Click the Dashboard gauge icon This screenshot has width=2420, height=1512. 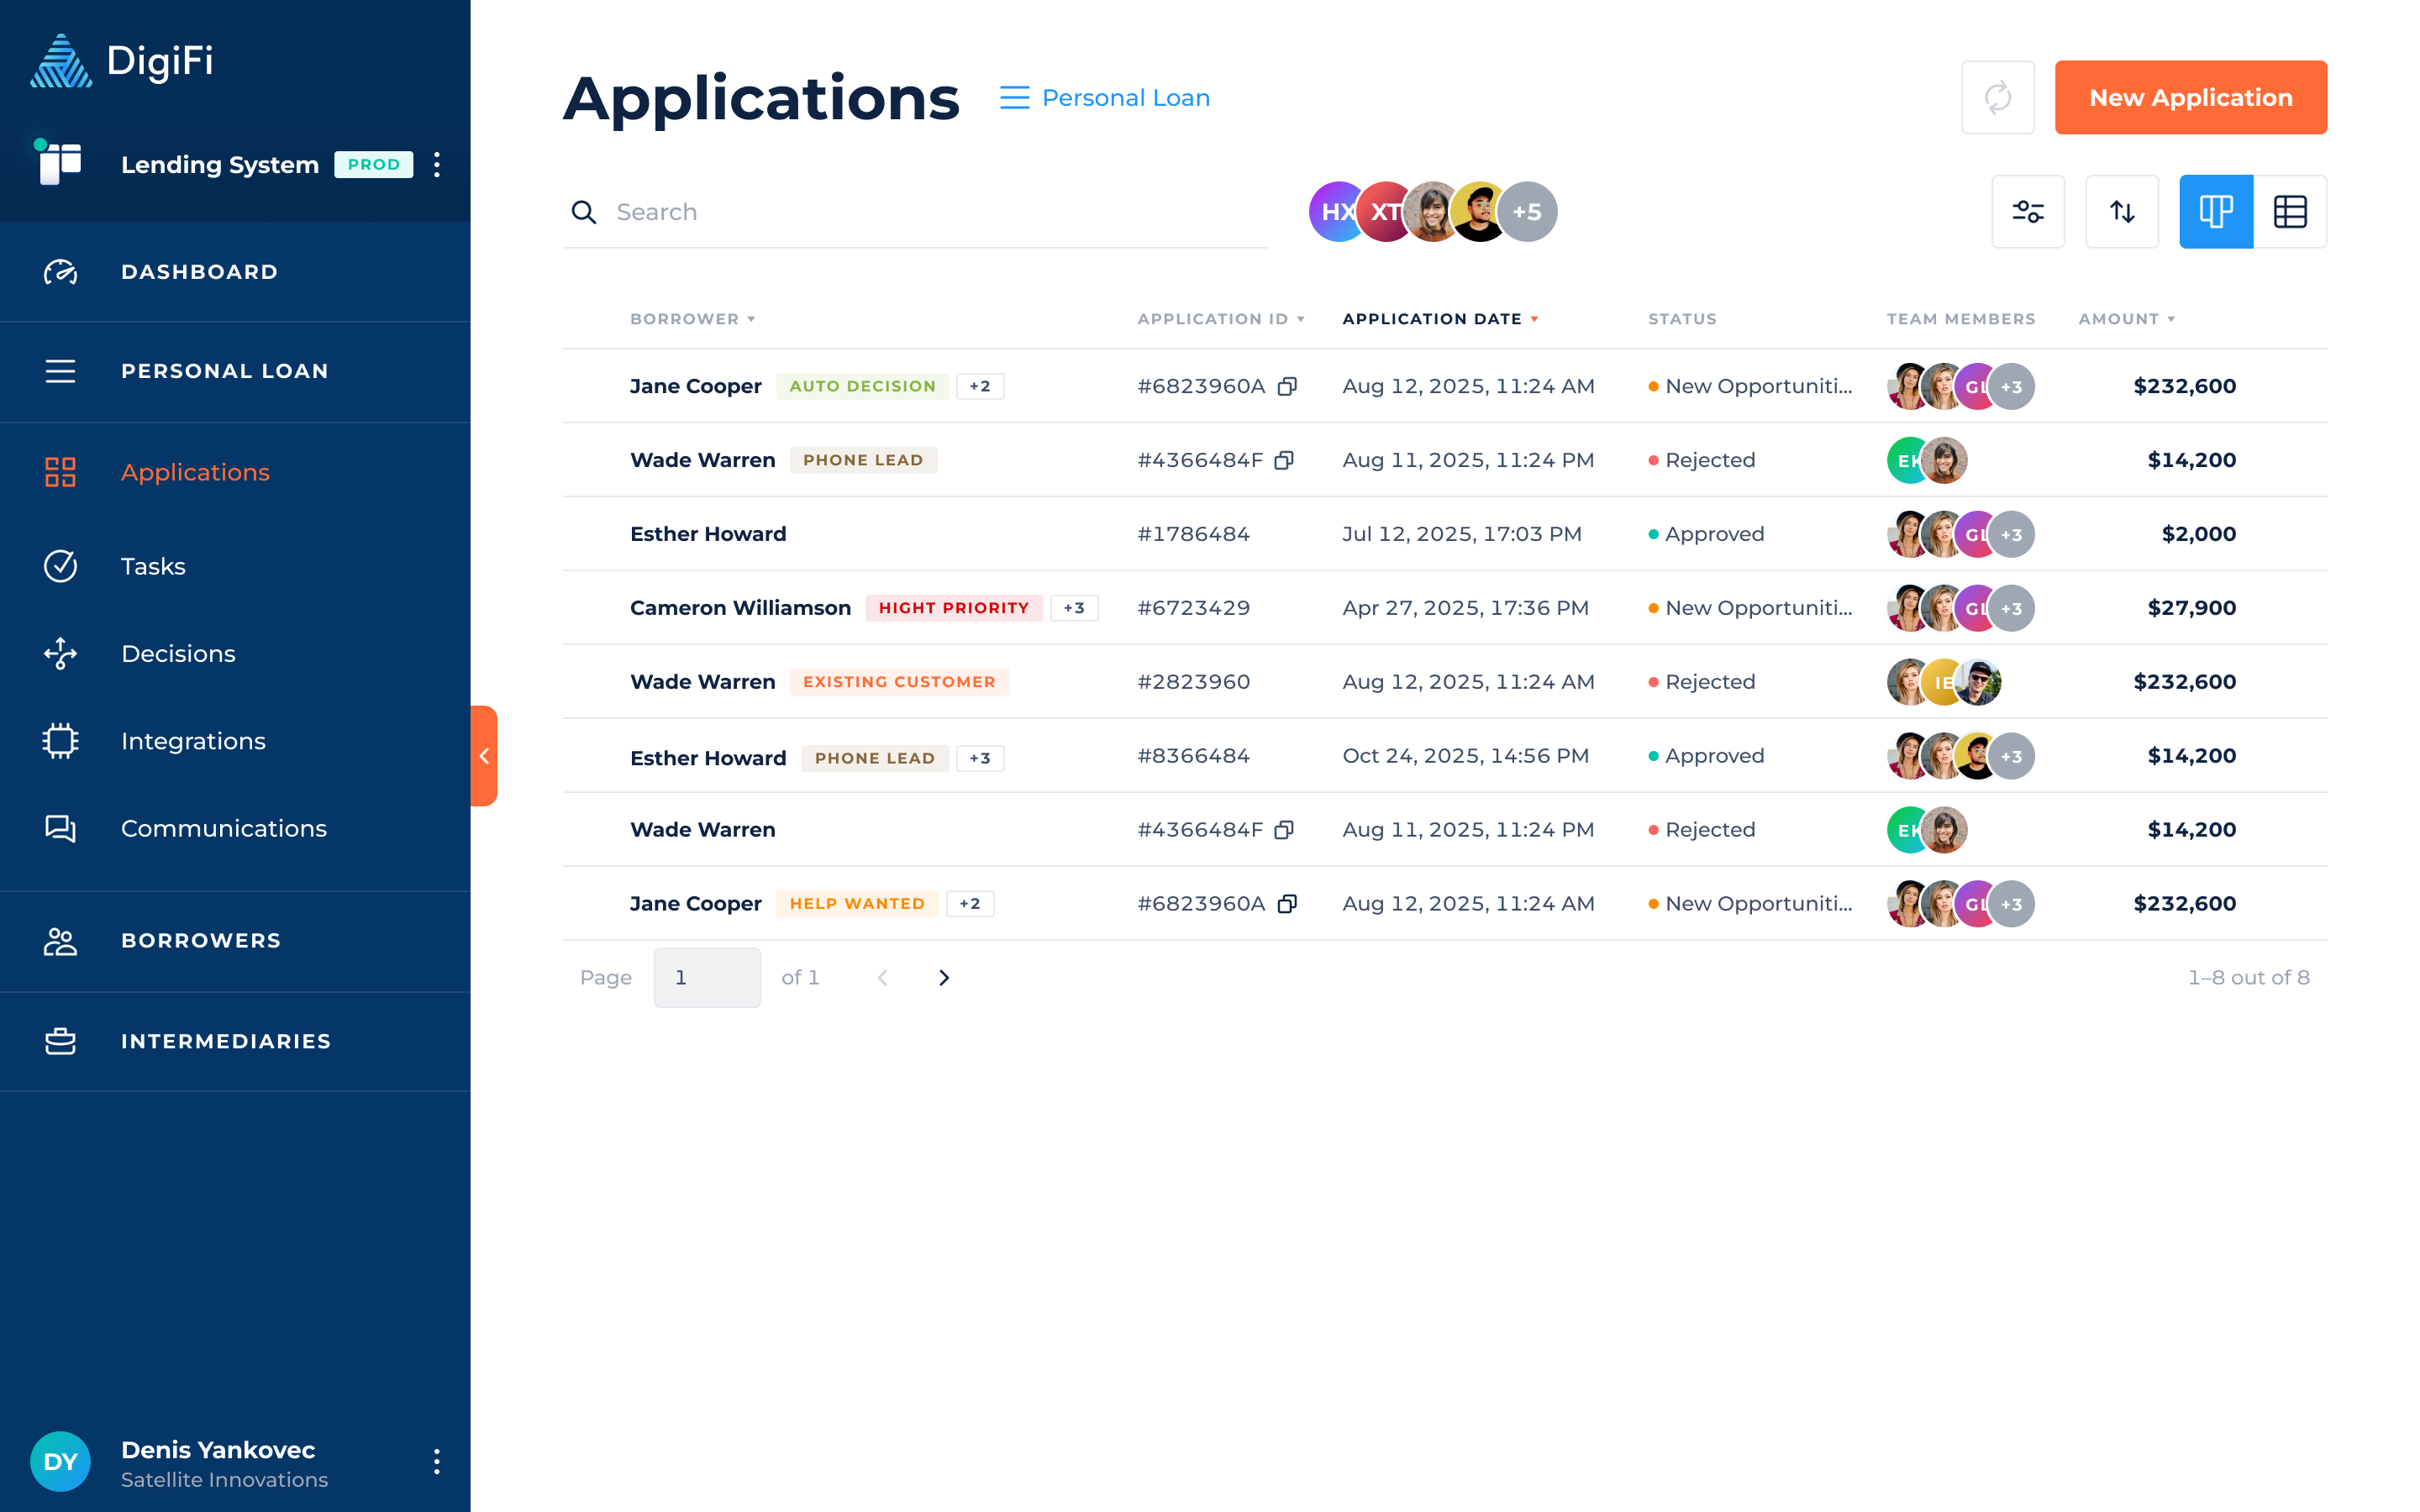tap(60, 272)
